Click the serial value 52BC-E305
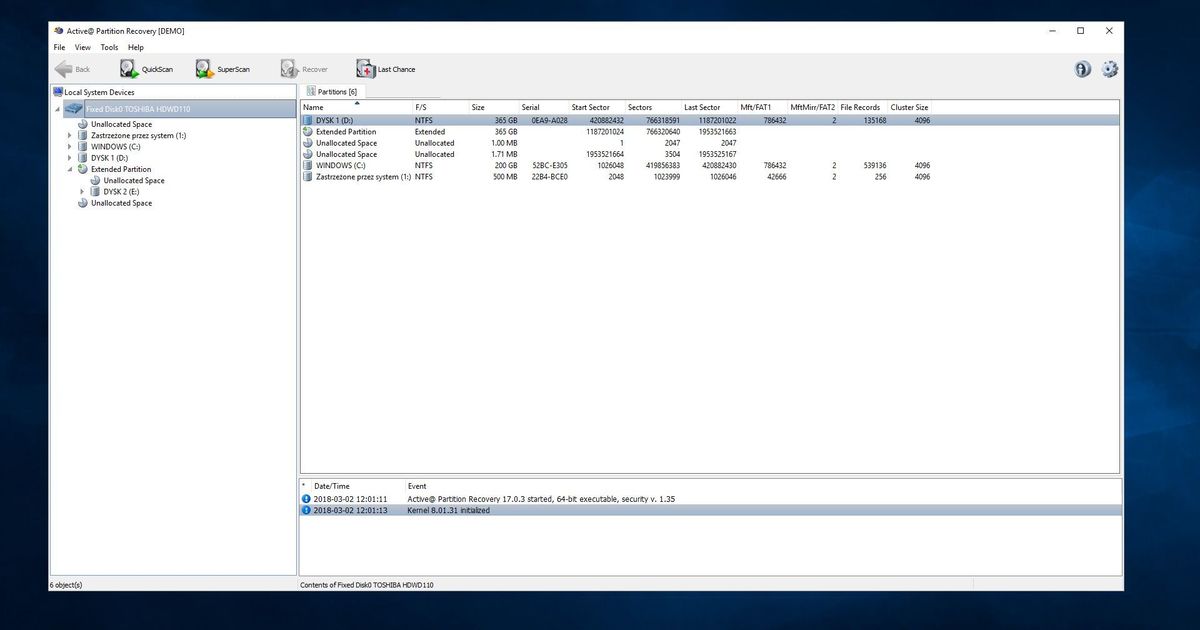Screen dimensions: 1200x630 click(549, 165)
